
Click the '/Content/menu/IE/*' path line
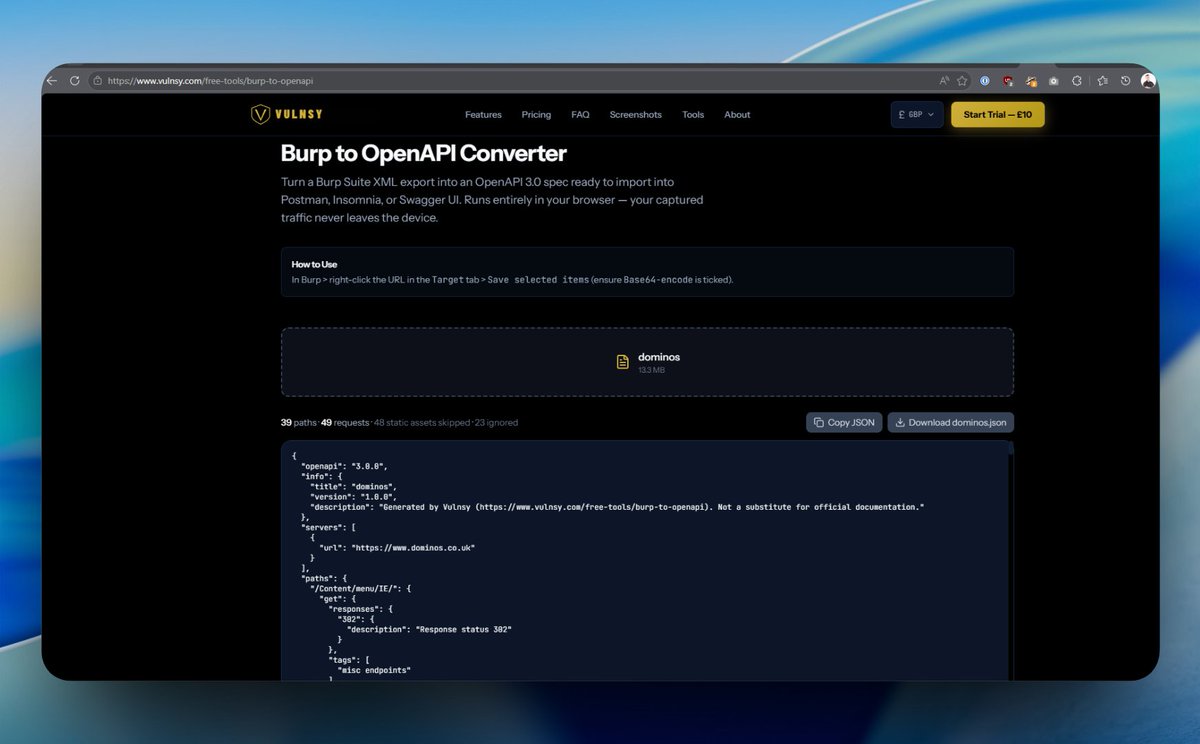pyautogui.click(x=361, y=588)
